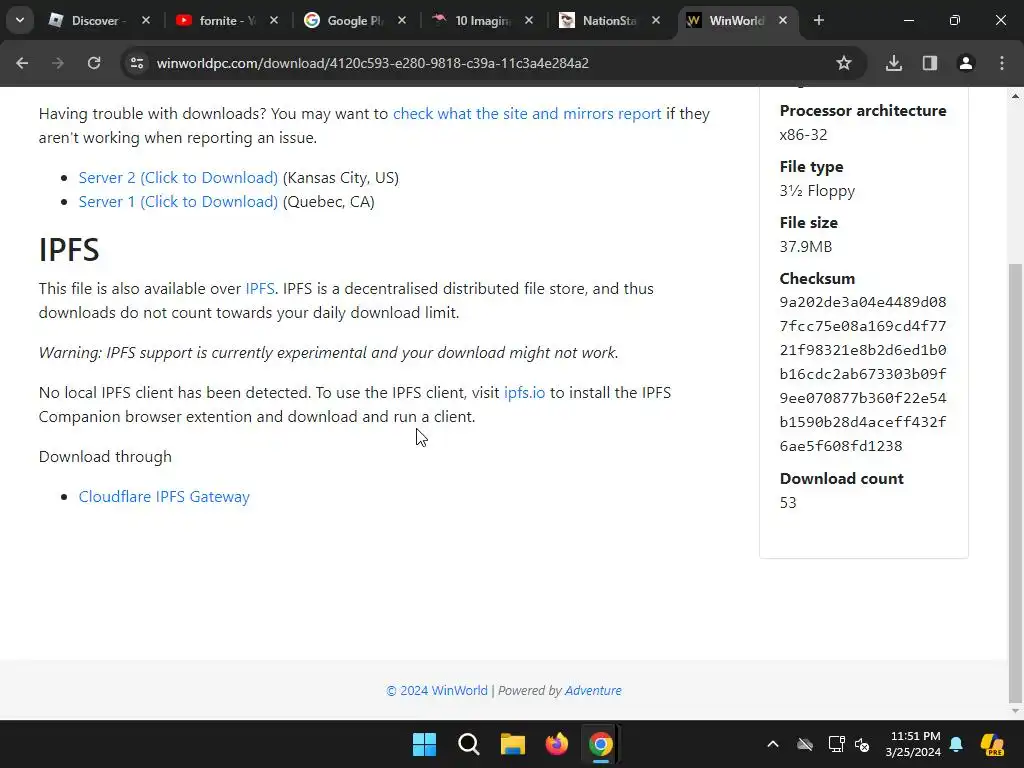Viewport: 1024px width, 768px height.
Task: Open the Adventure footer link
Action: coord(593,690)
